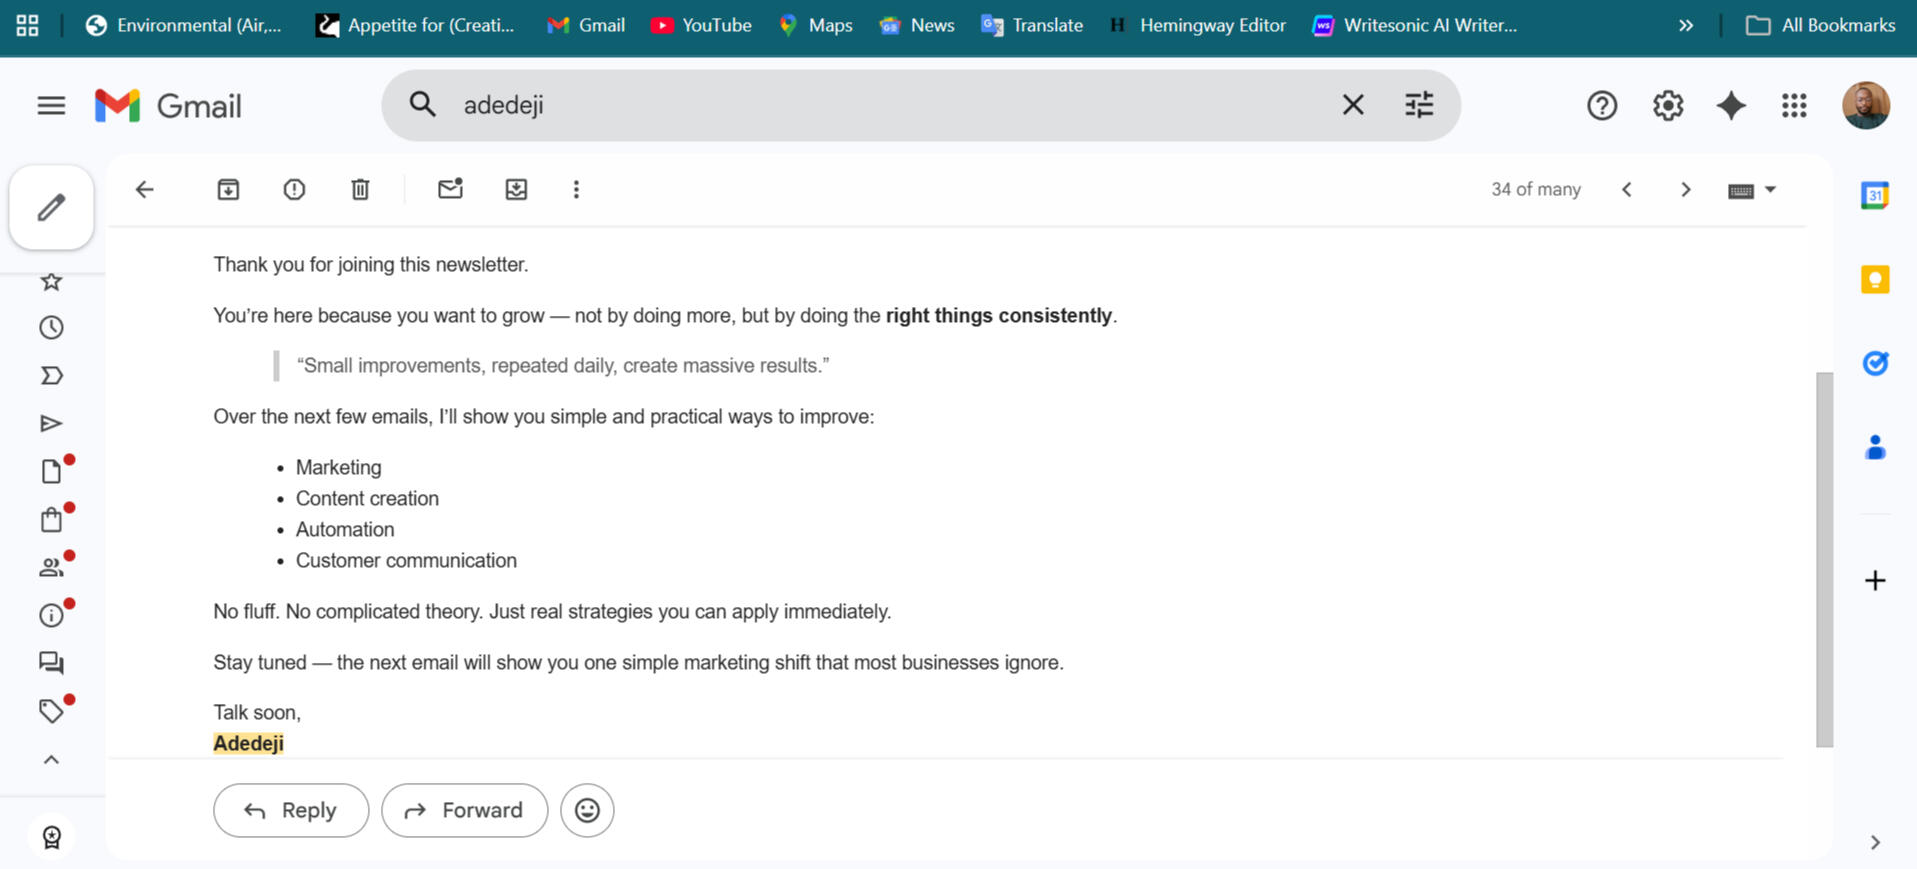Mark this email as unread

coord(450,189)
